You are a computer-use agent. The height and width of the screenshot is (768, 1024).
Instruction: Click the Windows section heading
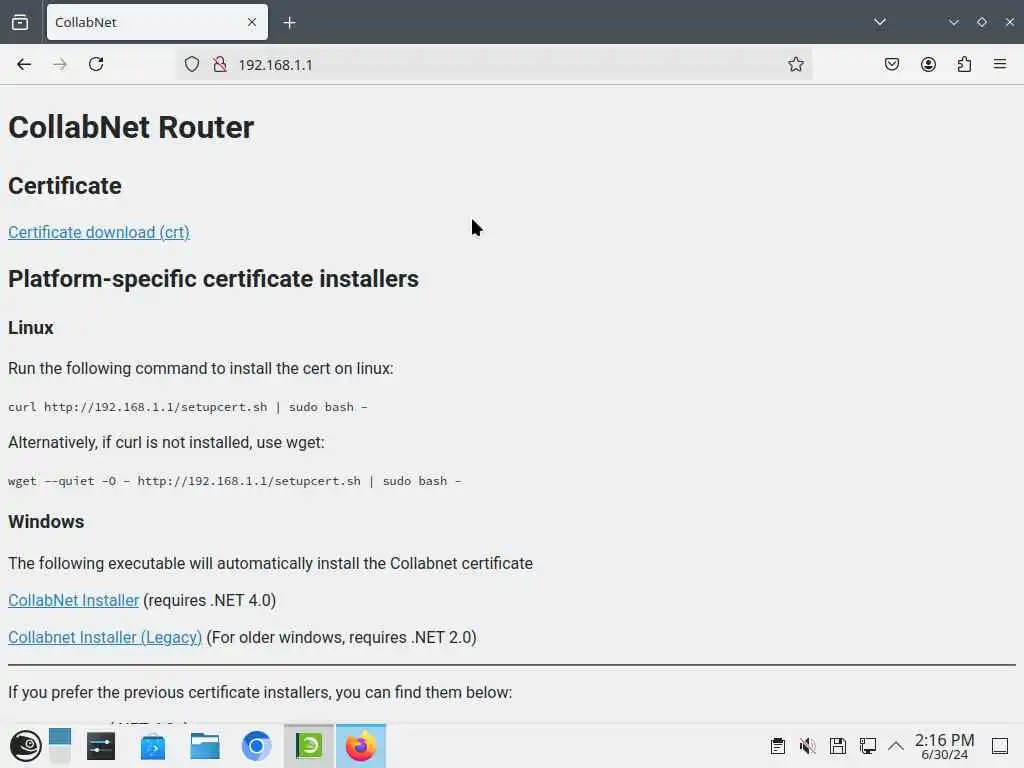coord(46,522)
